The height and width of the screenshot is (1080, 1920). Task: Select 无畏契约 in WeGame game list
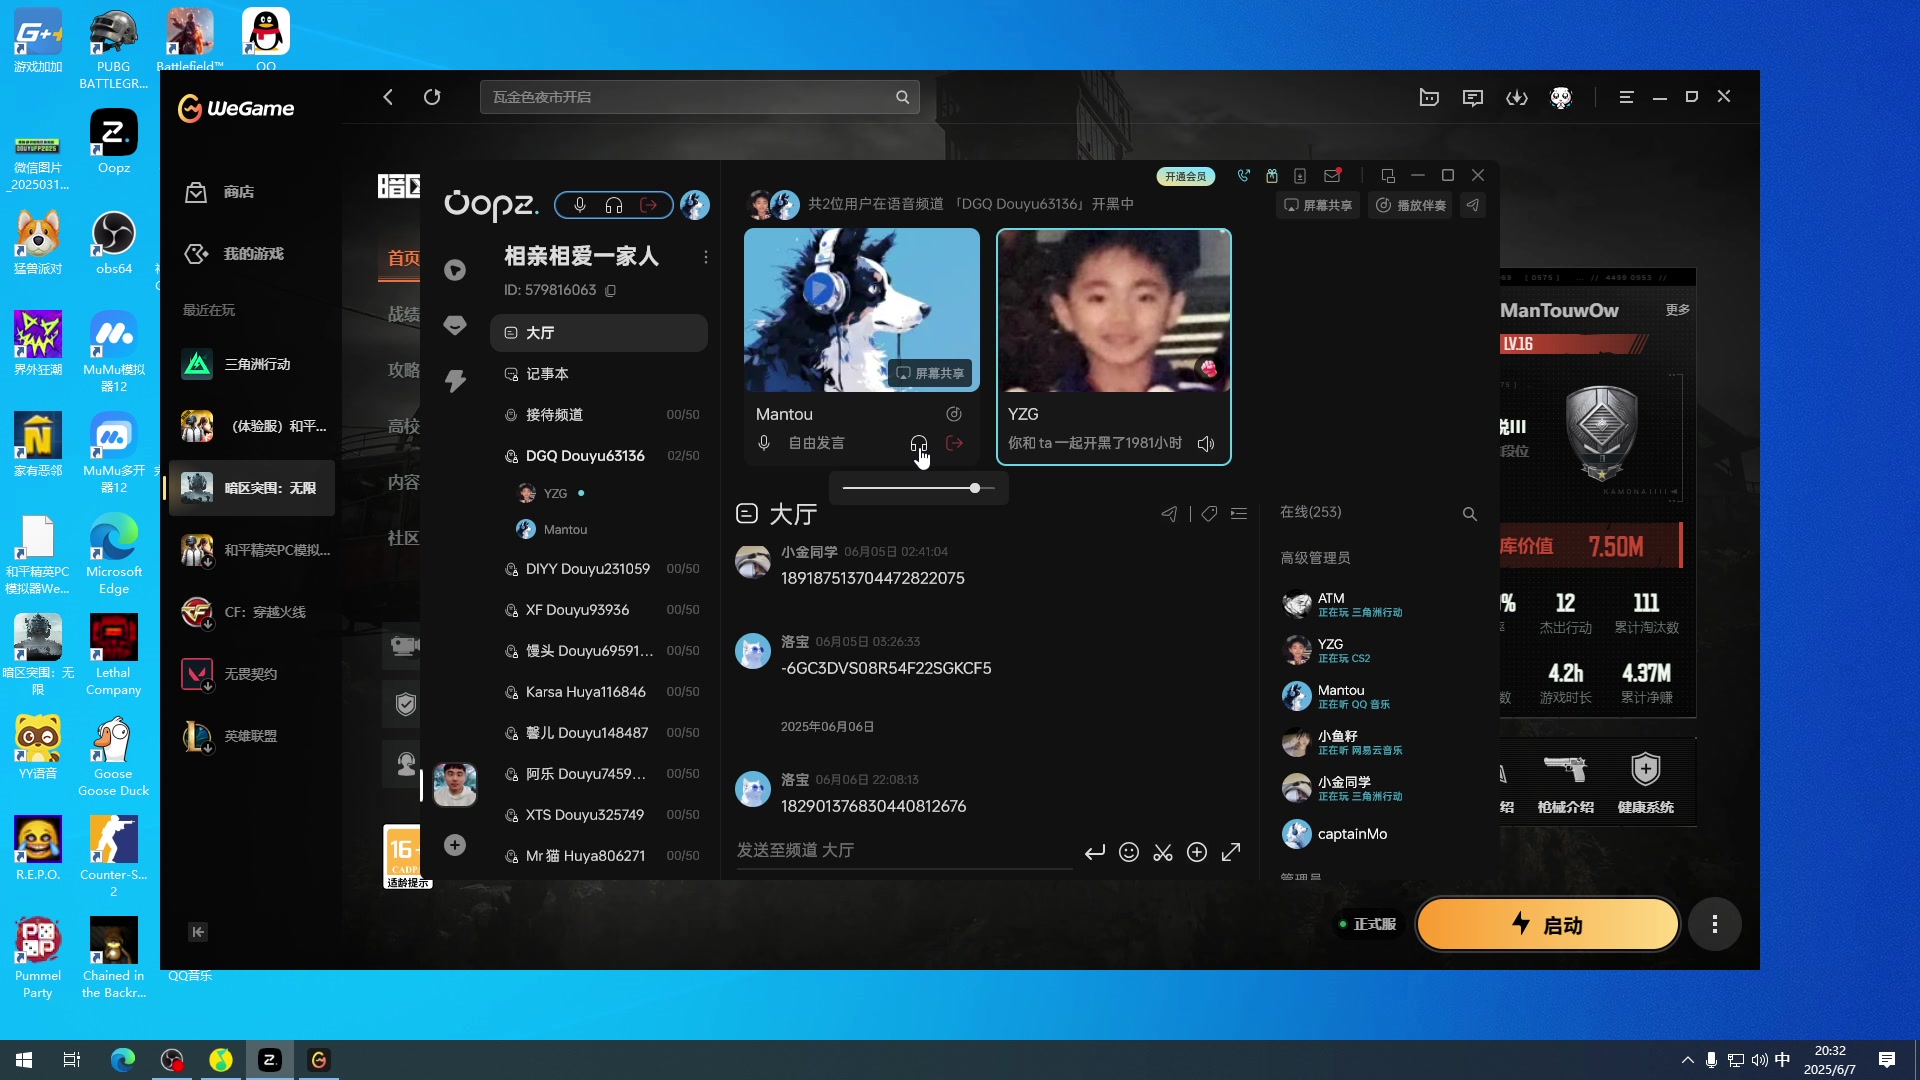252,674
